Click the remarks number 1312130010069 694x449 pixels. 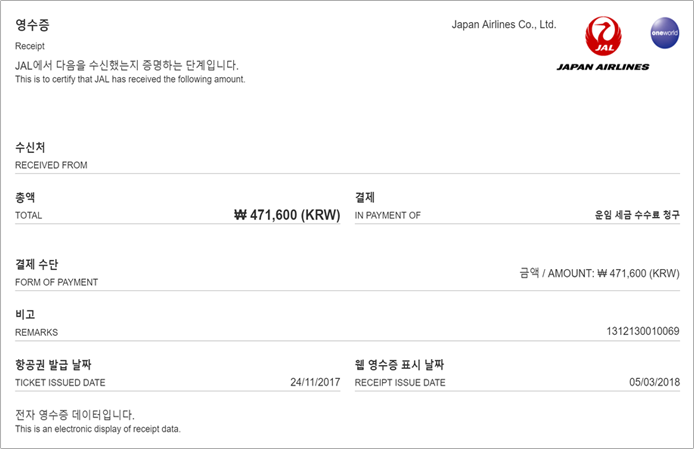pos(643,331)
